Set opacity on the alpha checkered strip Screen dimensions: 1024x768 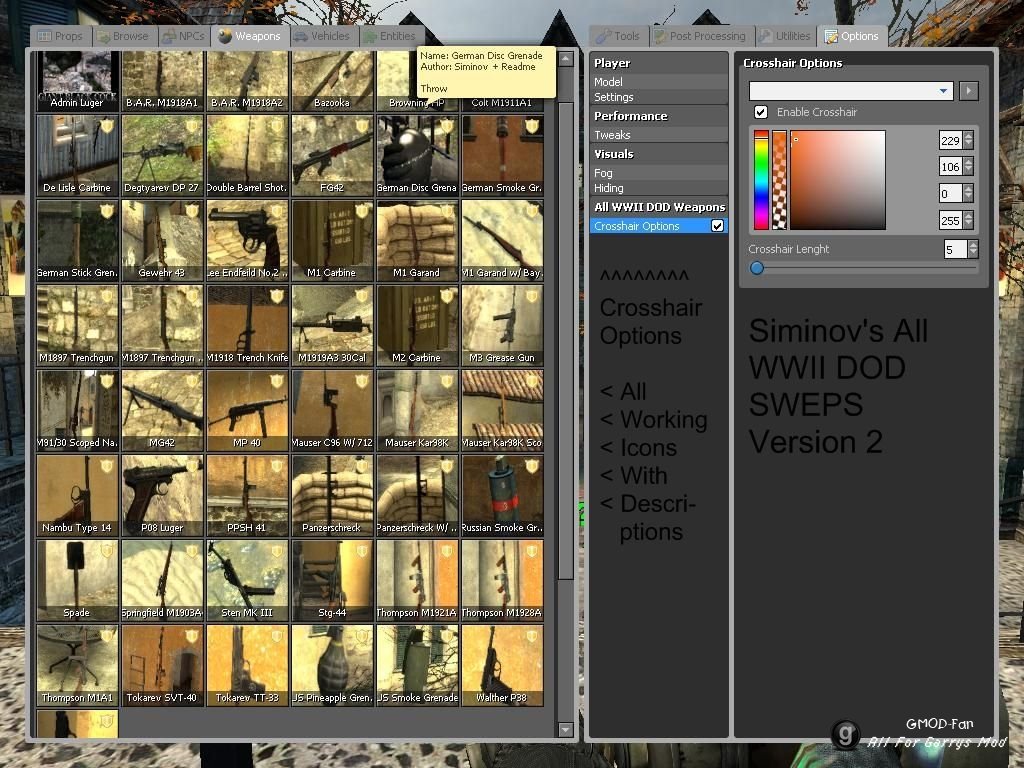tap(780, 180)
